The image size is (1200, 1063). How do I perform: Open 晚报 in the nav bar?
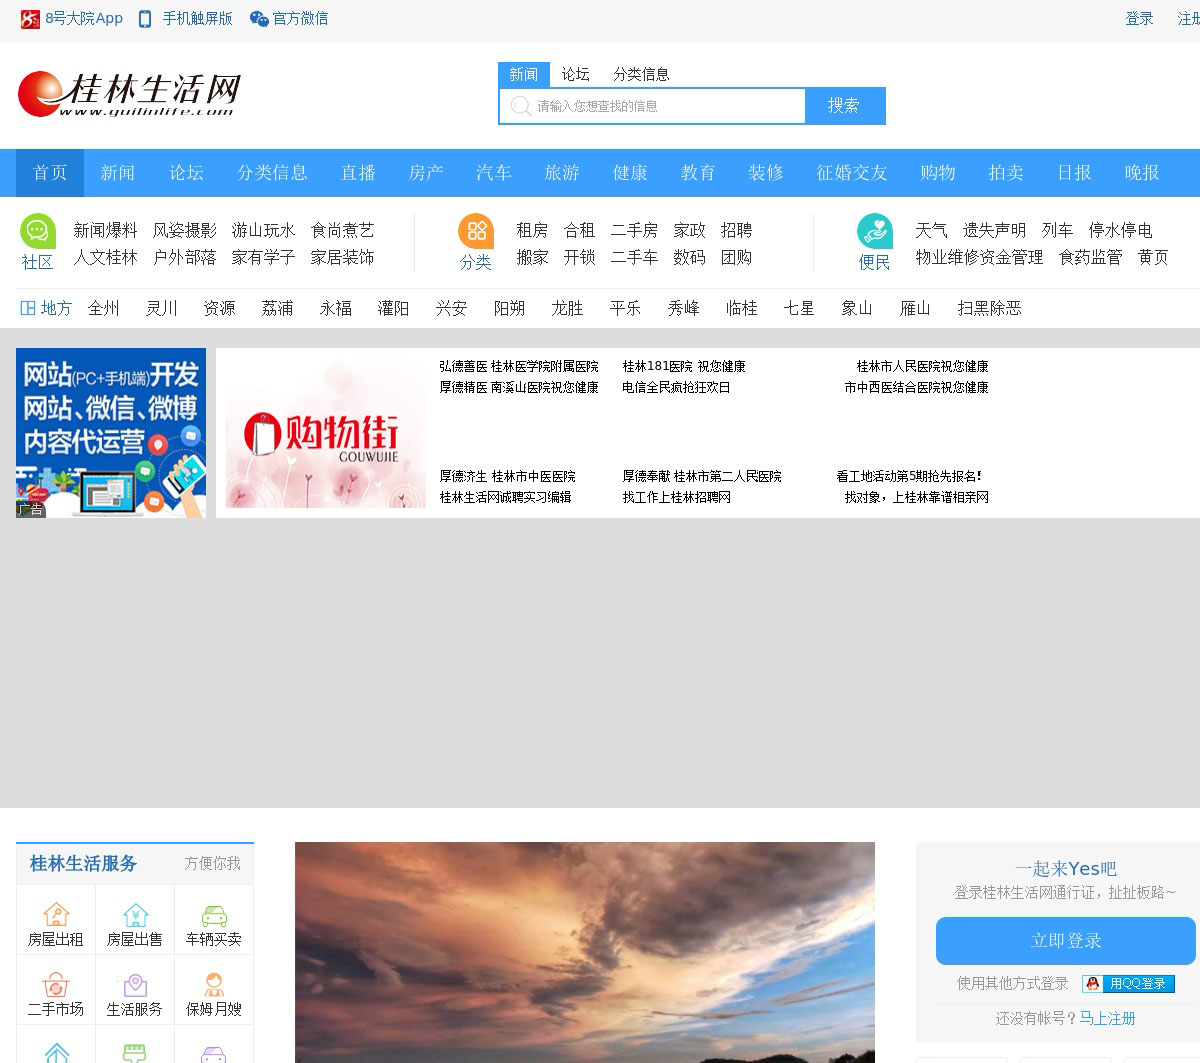(1142, 173)
